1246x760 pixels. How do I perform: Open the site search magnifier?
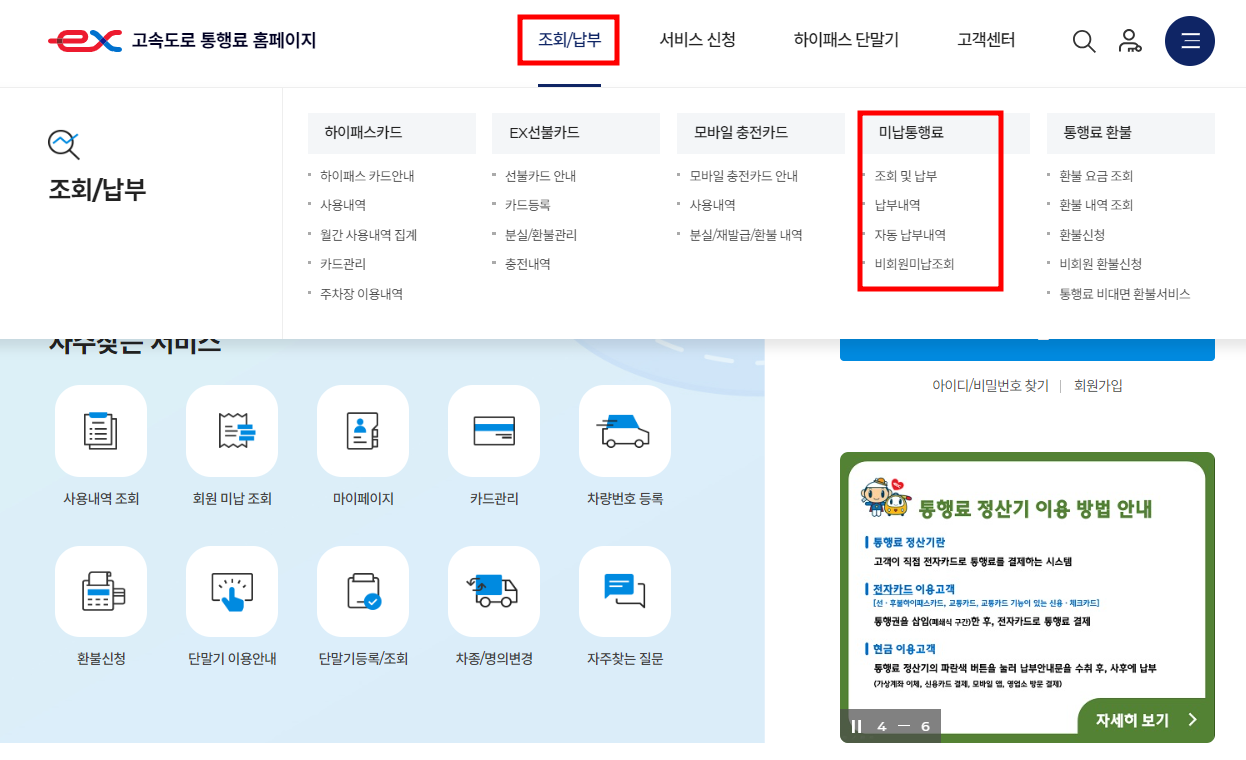1084,41
